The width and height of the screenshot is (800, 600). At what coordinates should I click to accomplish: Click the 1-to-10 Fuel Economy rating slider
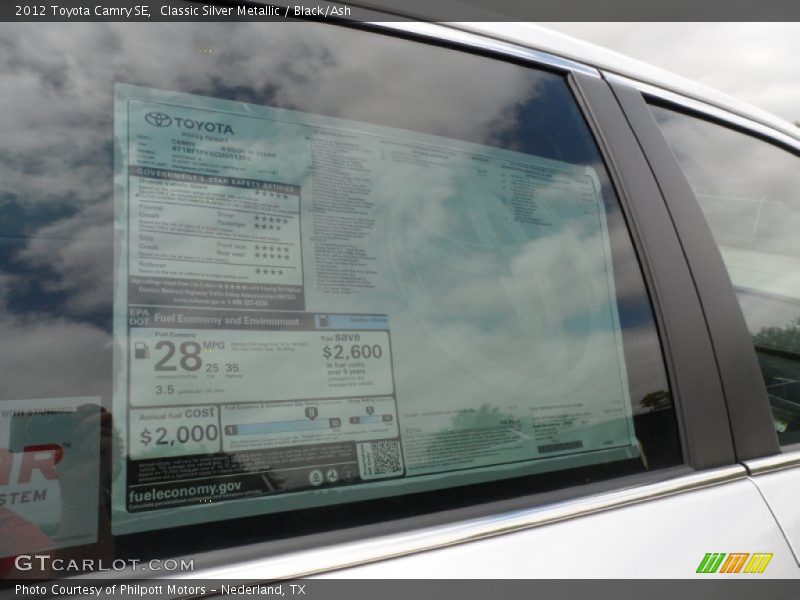coord(281,427)
